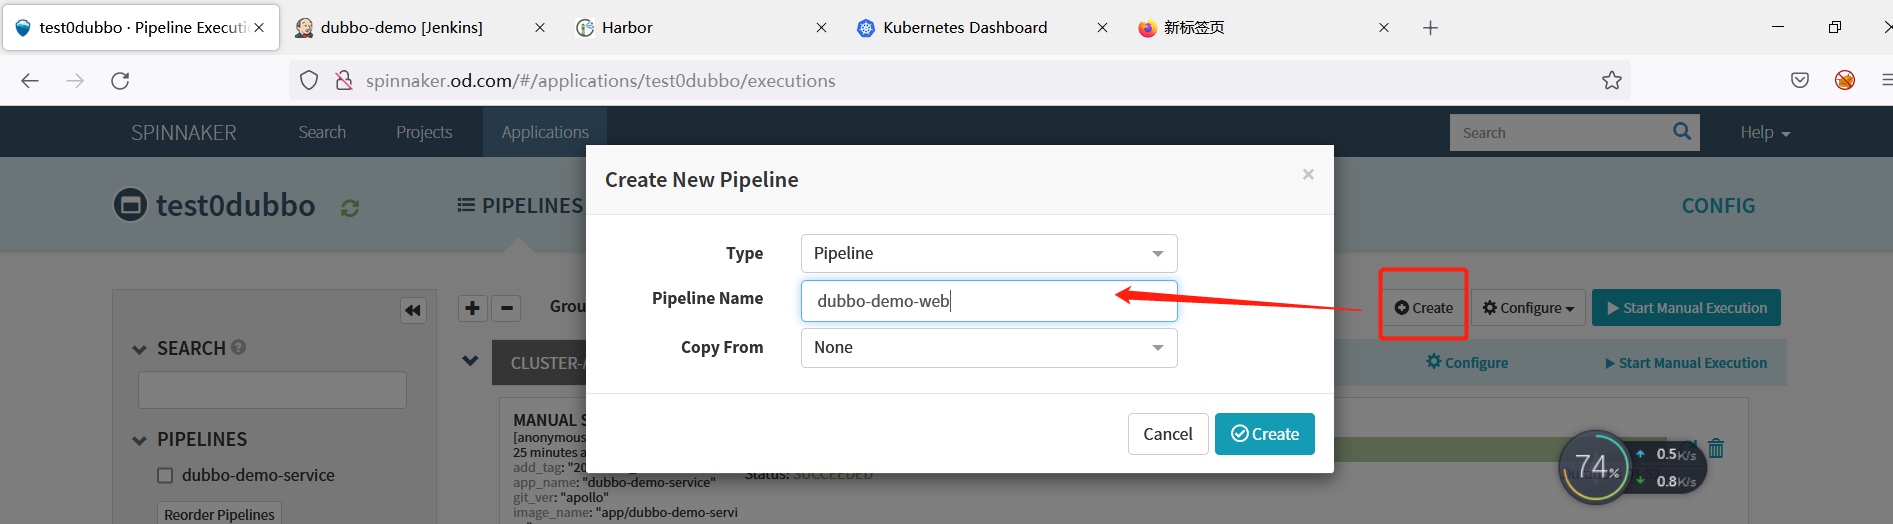Click the teal Create button in dialog
Viewport: 1893px width, 524px height.
(x=1264, y=434)
